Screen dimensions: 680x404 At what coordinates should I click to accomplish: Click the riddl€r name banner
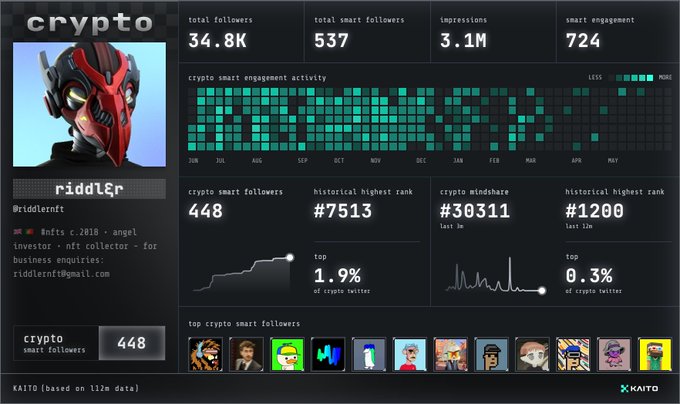89,189
